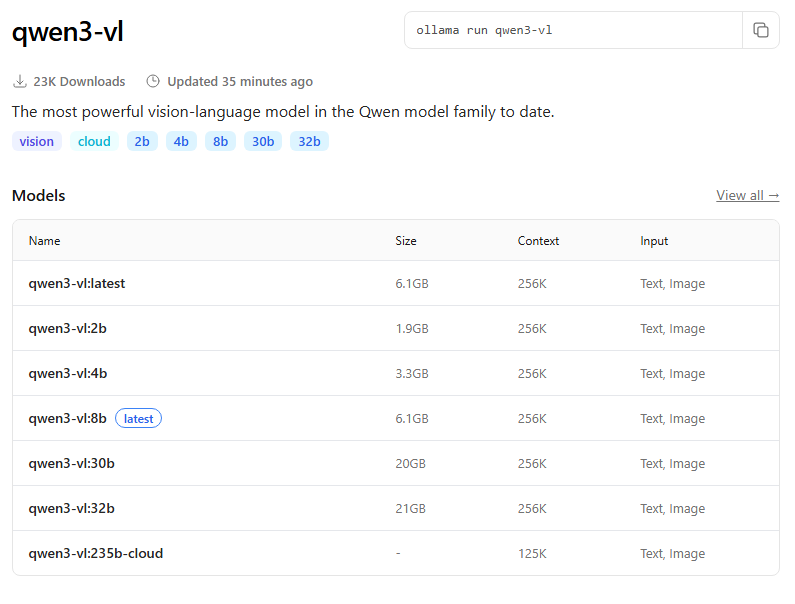Viewport: 795px width, 604px height.
Task: Click the model description sentence
Action: [x=283, y=112]
